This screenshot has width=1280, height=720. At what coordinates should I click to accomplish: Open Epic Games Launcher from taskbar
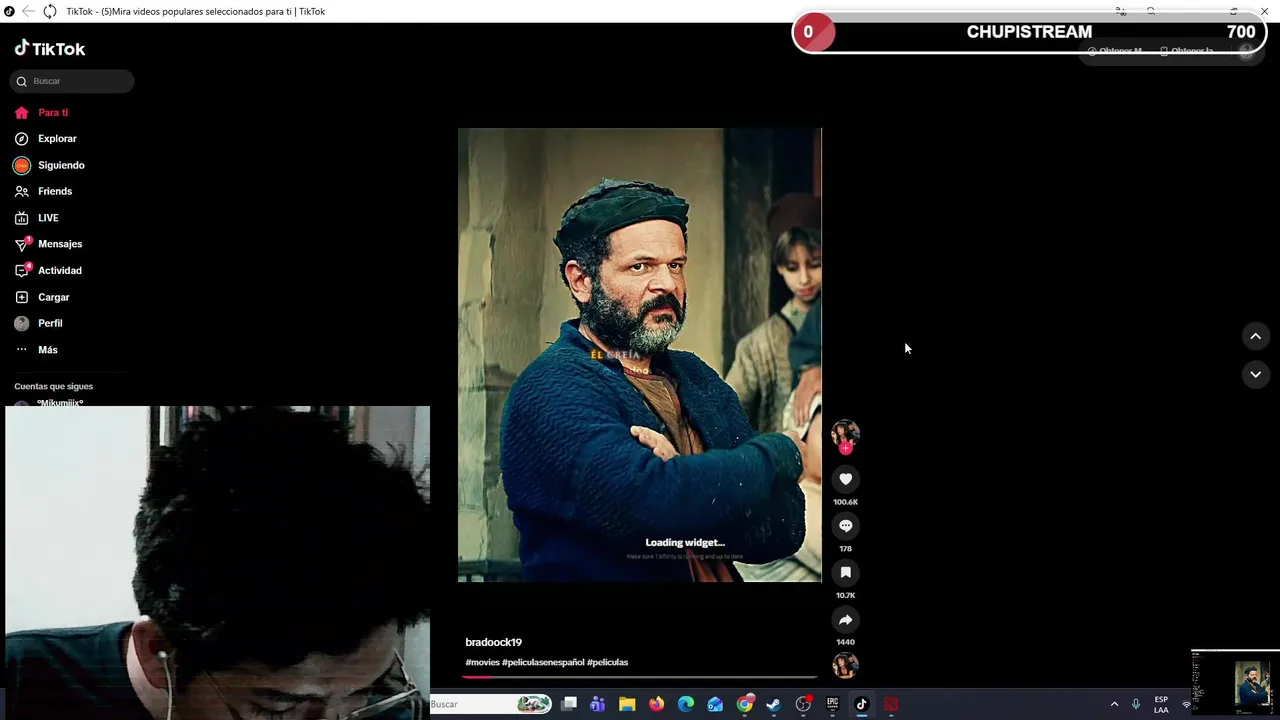pyautogui.click(x=832, y=704)
